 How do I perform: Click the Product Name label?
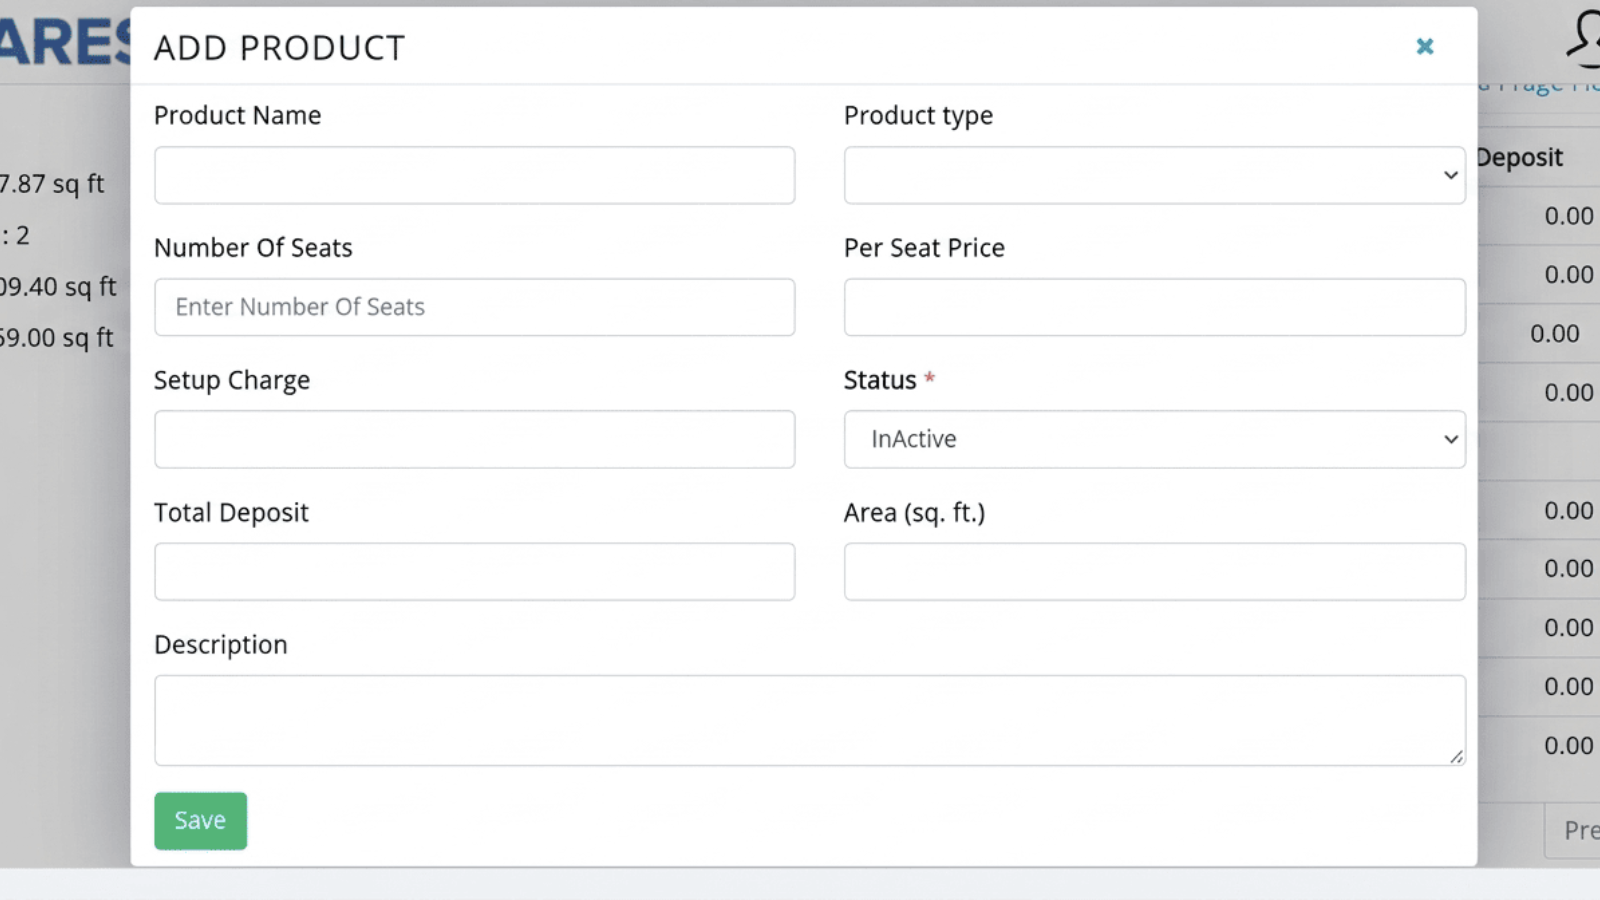pos(237,115)
